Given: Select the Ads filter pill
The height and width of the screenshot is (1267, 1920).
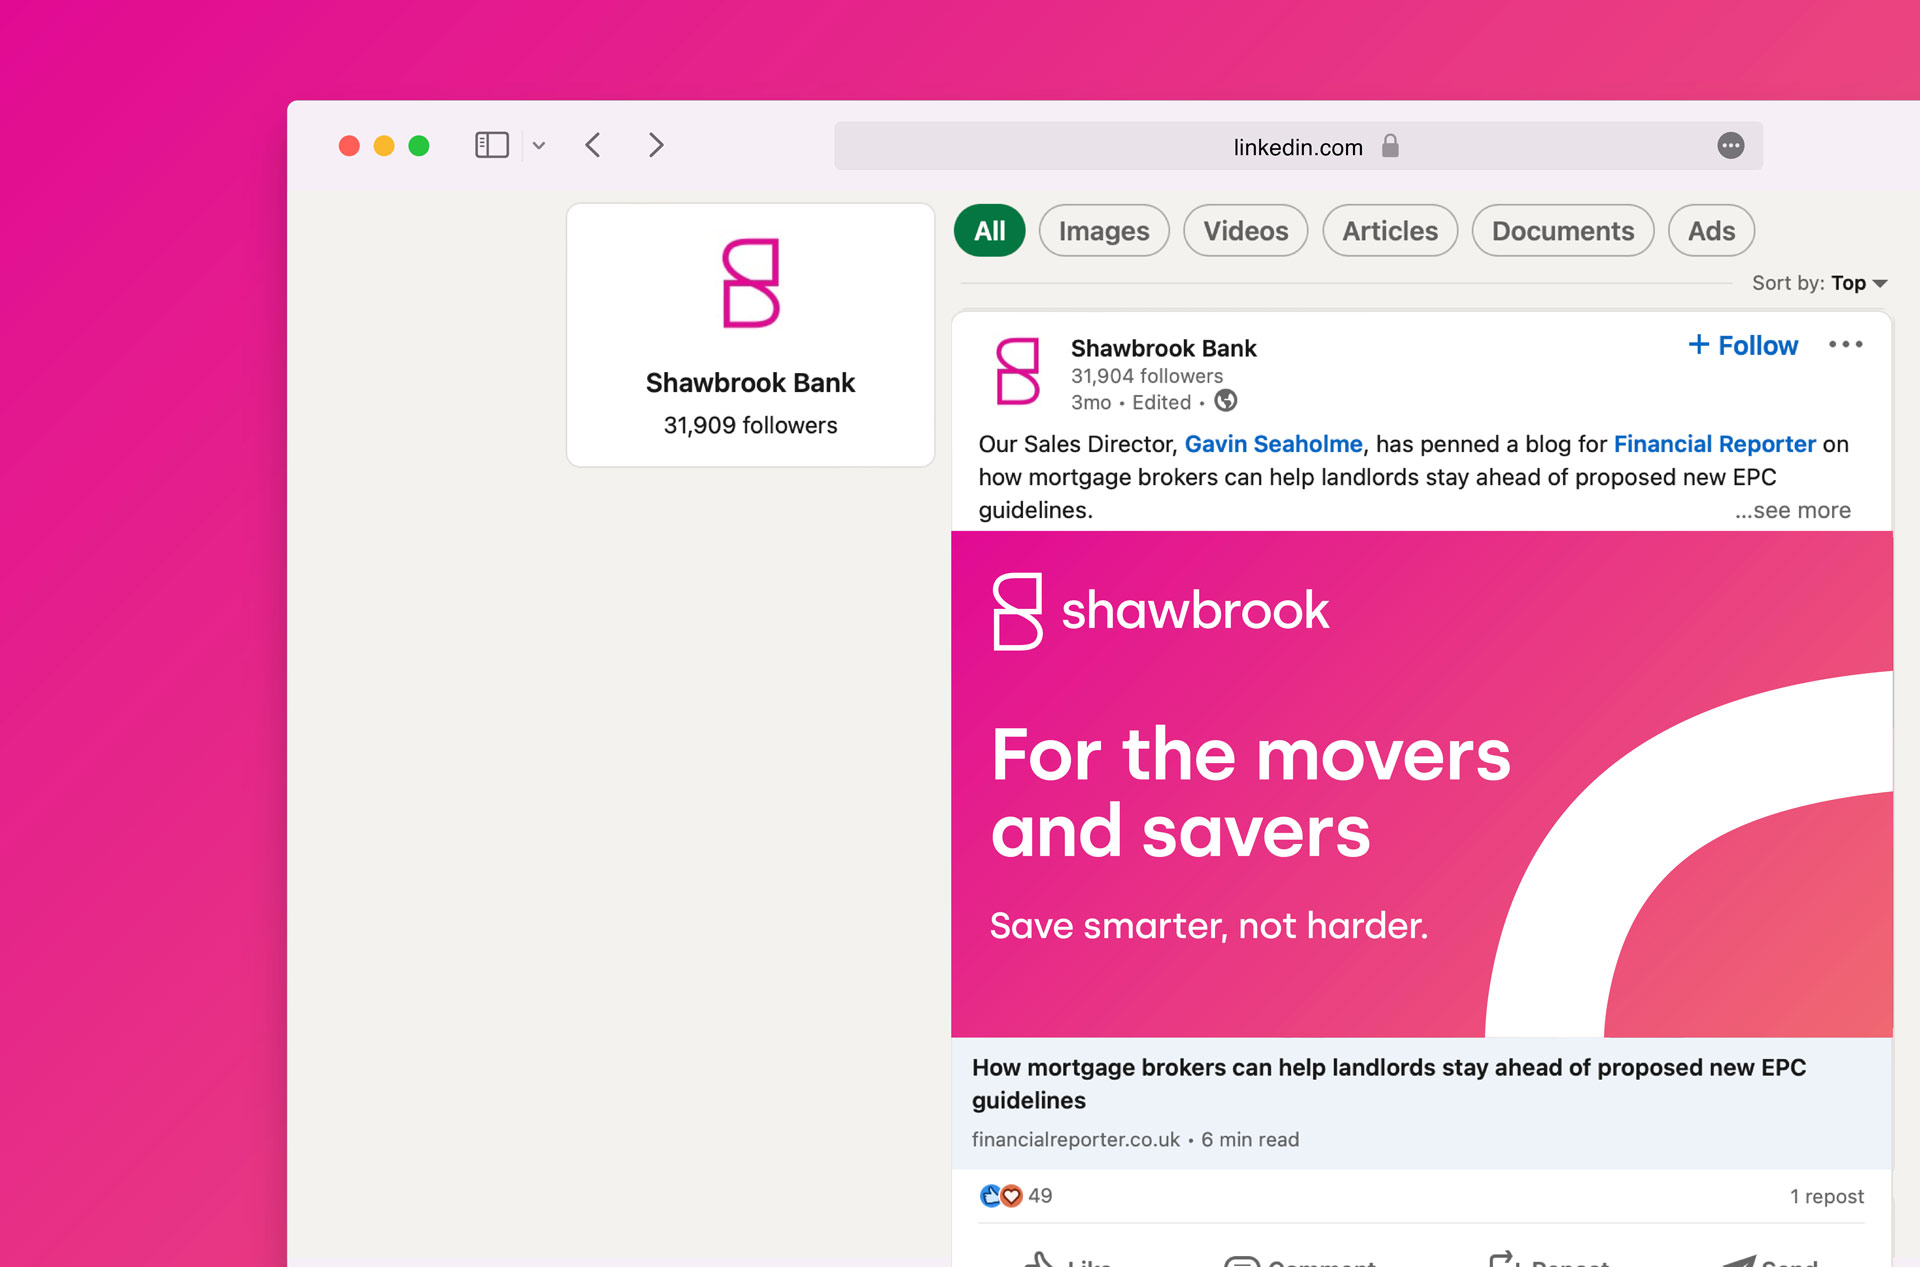Looking at the screenshot, I should coord(1711,231).
